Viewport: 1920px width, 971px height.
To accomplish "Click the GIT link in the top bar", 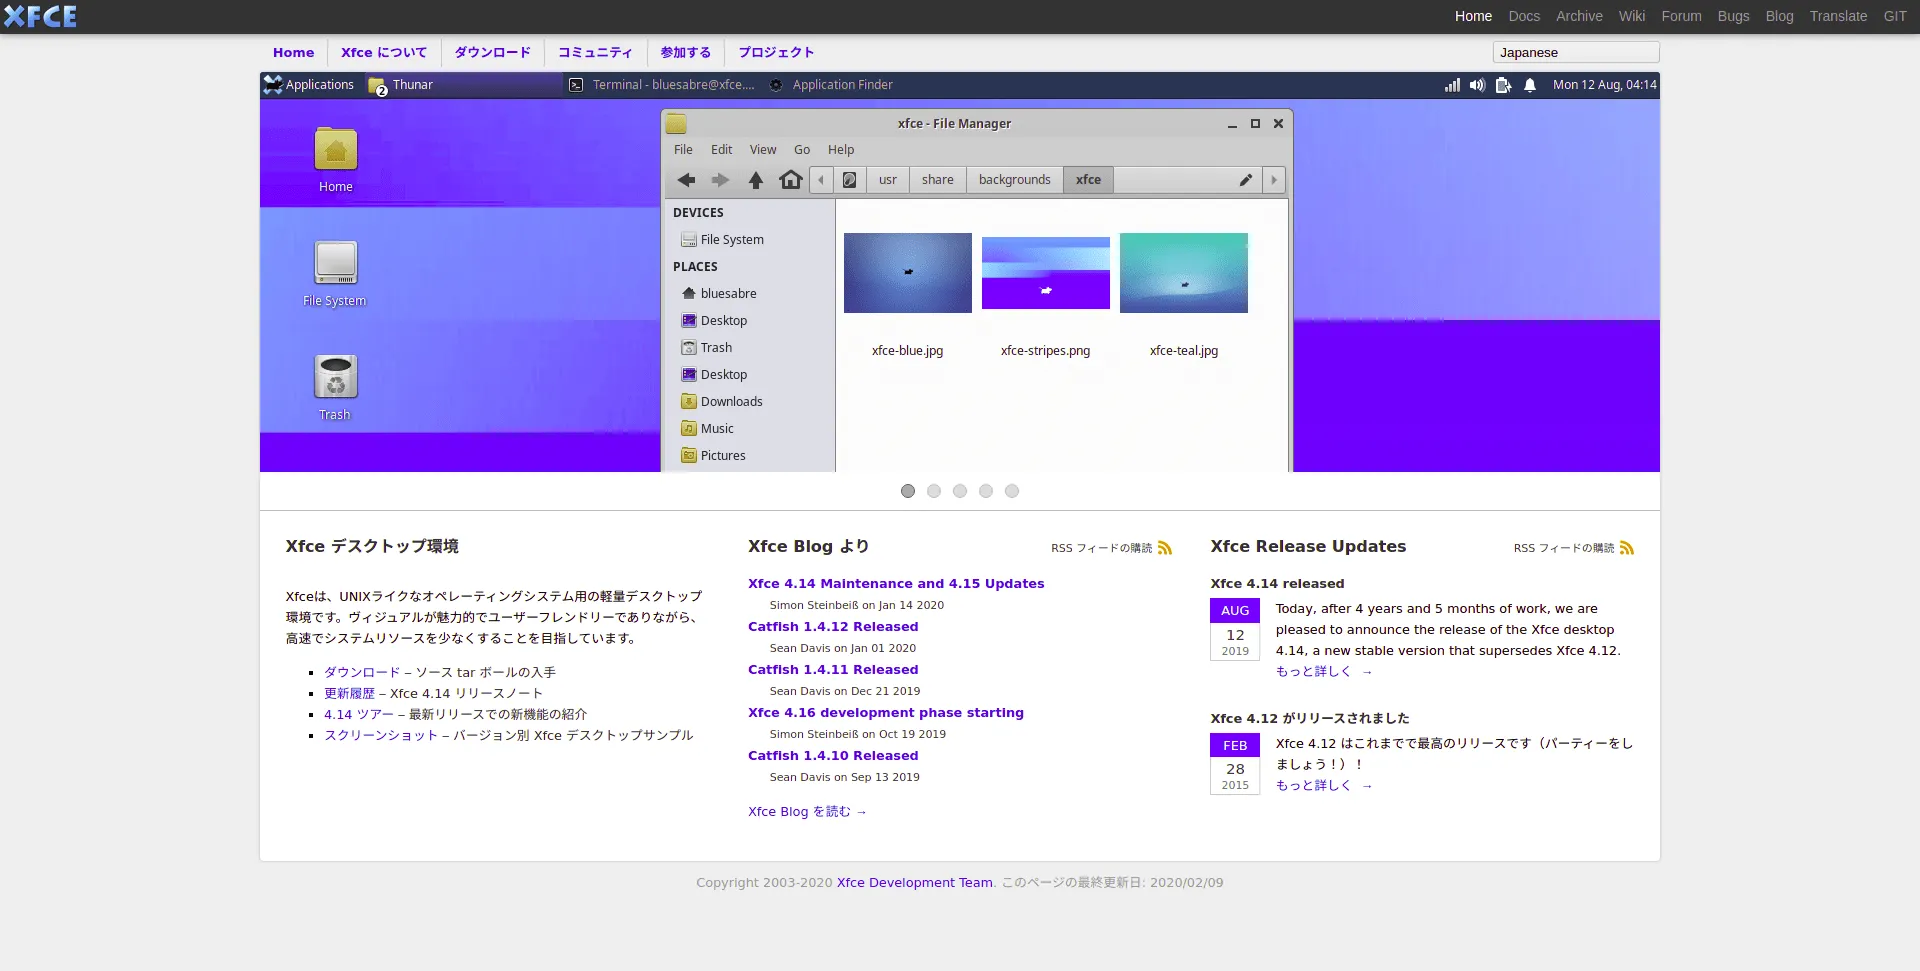I will [1895, 16].
